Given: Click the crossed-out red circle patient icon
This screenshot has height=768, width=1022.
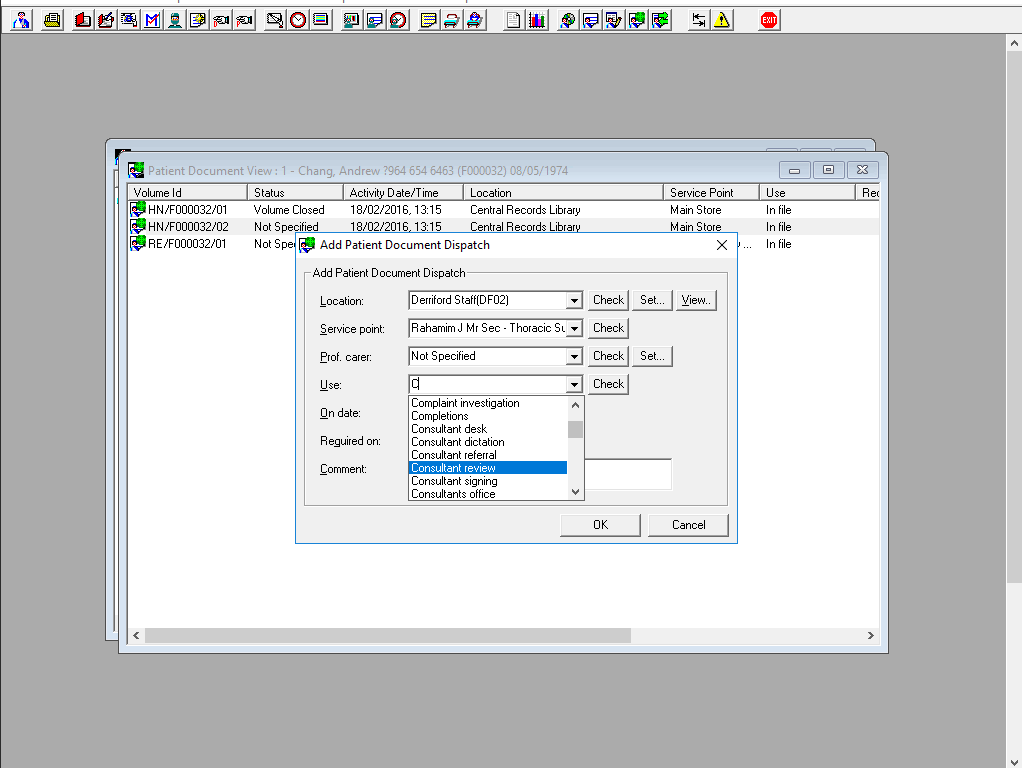Looking at the screenshot, I should click(398, 20).
